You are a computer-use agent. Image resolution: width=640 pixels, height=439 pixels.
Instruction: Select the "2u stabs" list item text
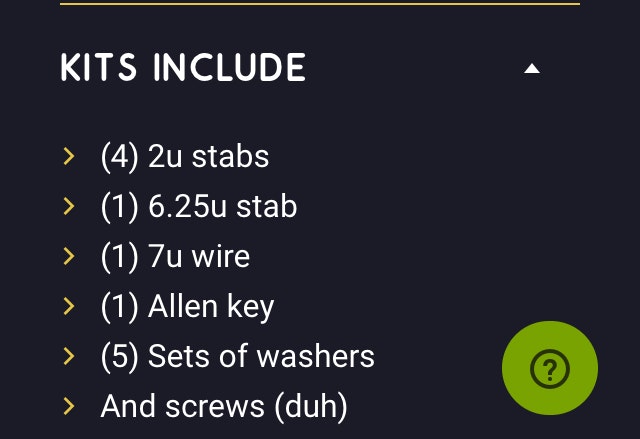pyautogui.click(x=208, y=157)
